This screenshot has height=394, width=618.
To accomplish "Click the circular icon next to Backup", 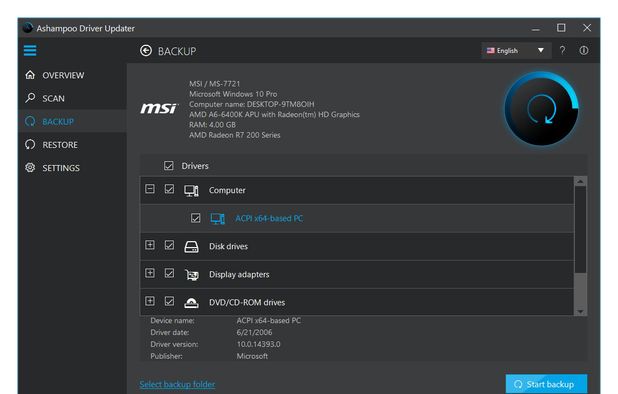I will (x=30, y=121).
